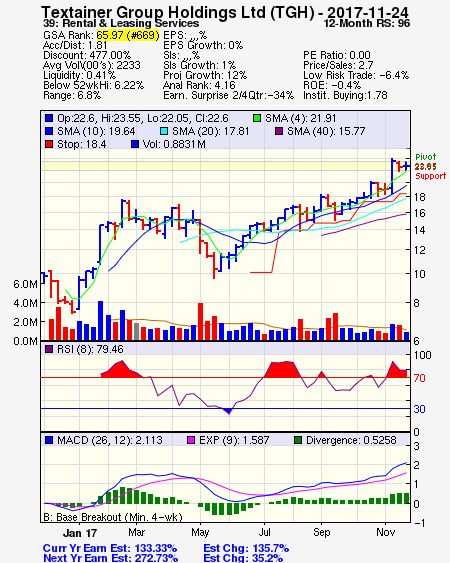Click the ROE: -0.4% text

[332, 85]
